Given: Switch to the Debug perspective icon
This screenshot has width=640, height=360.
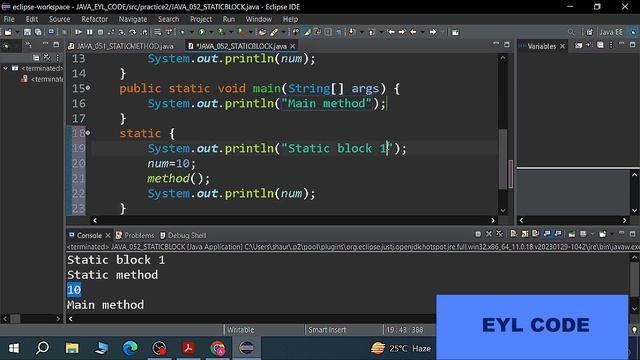Looking at the screenshot, I should pyautogui.click(x=633, y=32).
